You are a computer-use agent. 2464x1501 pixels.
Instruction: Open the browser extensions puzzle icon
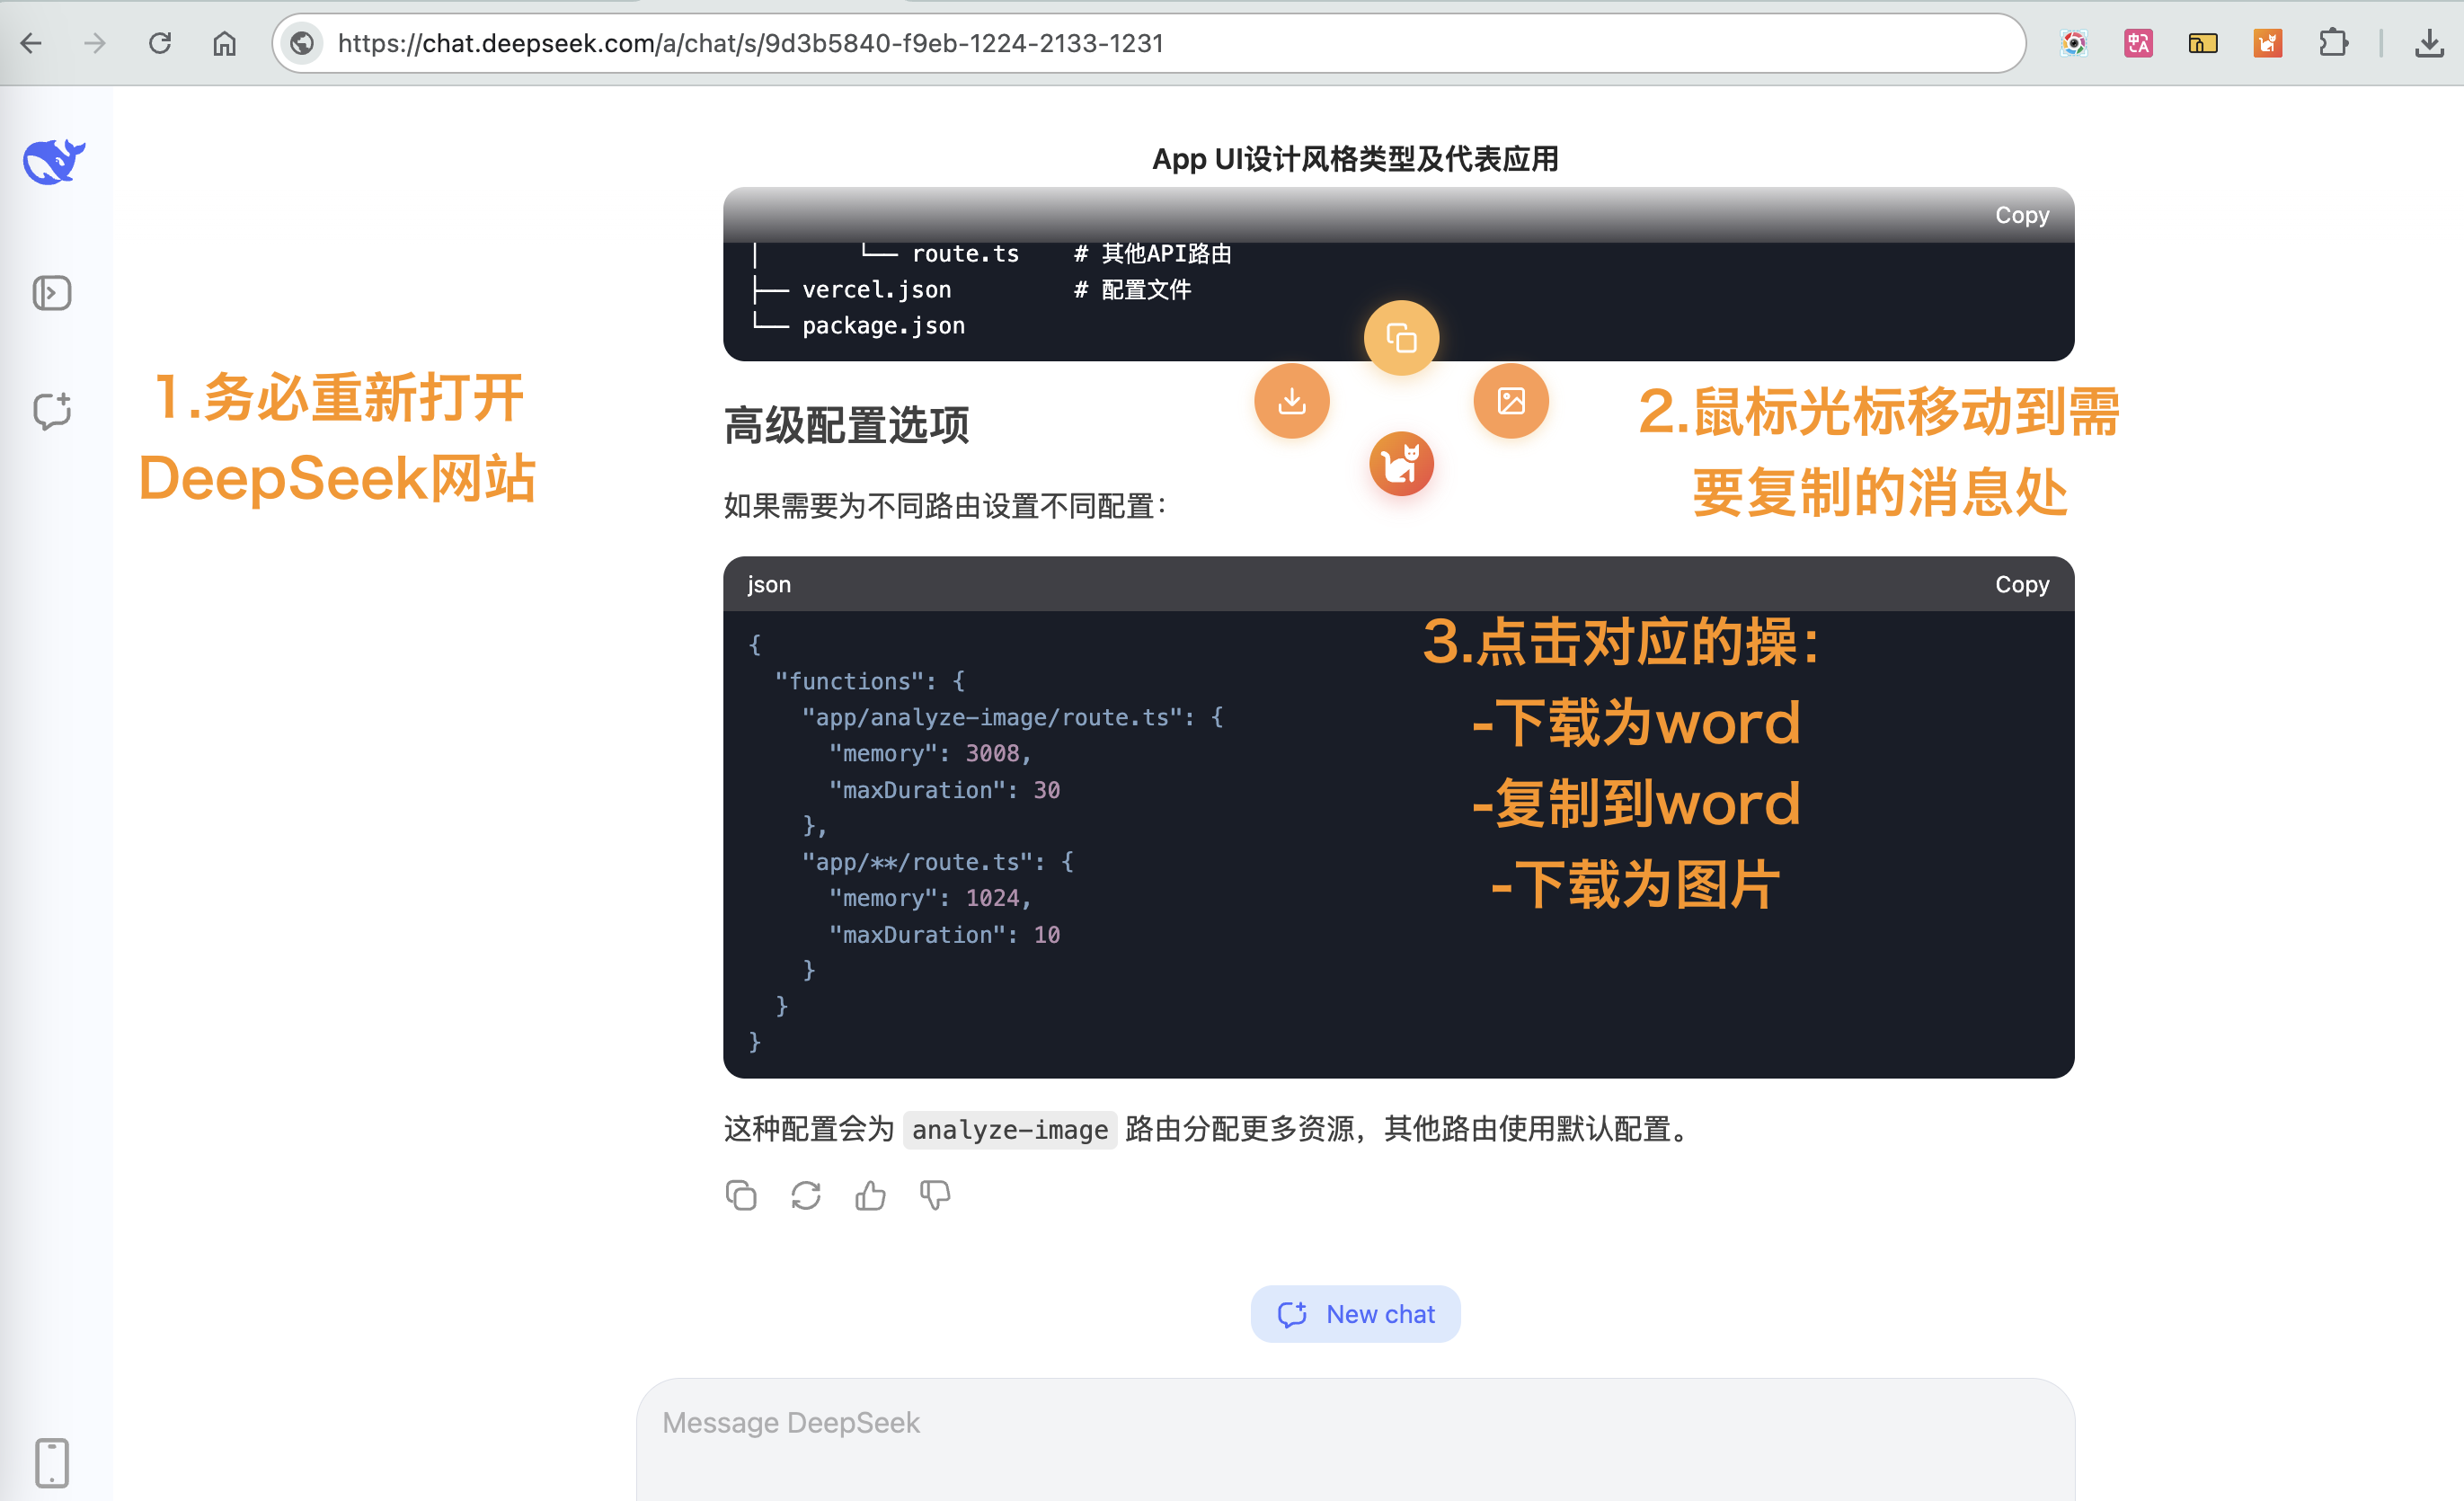[x=2334, y=43]
